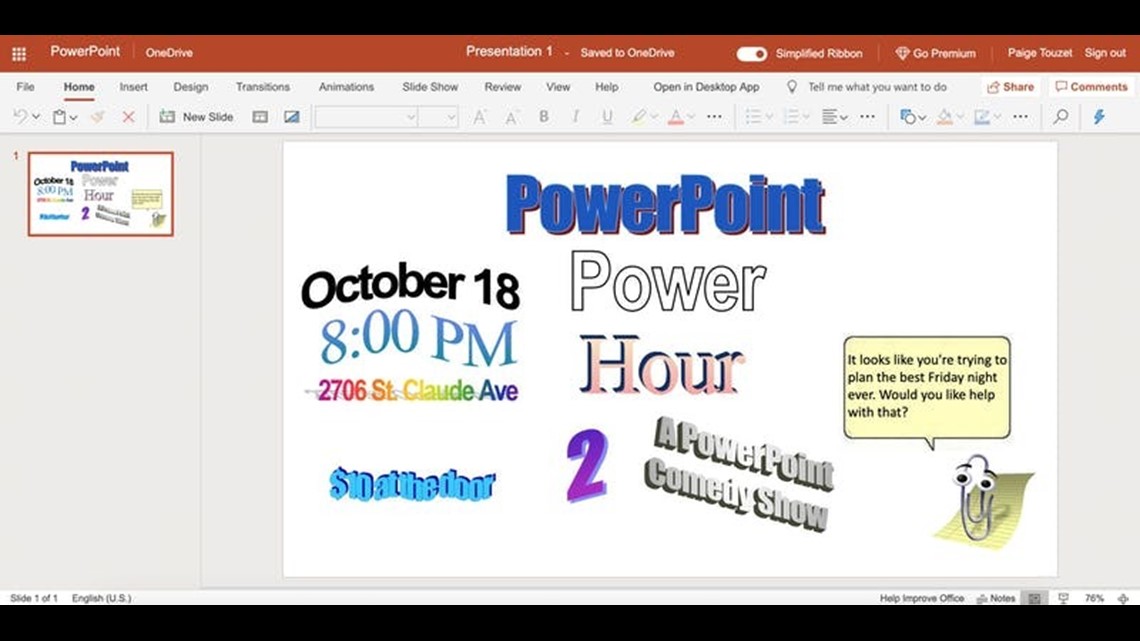Switch to the View tab
The height and width of the screenshot is (641, 1140).
pyautogui.click(x=558, y=86)
